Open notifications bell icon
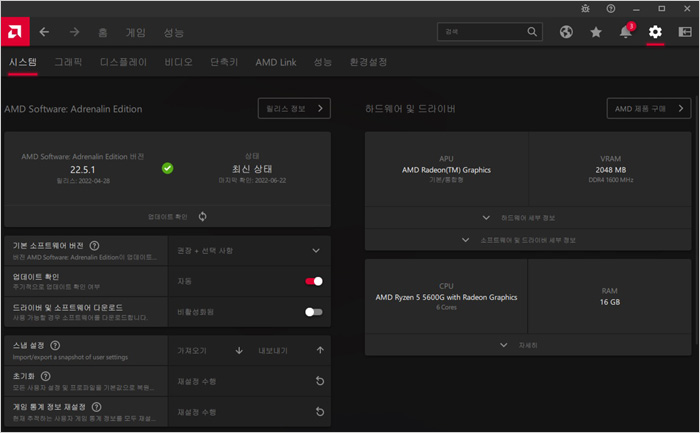Image resolution: width=700 pixels, height=433 pixels. (x=625, y=32)
